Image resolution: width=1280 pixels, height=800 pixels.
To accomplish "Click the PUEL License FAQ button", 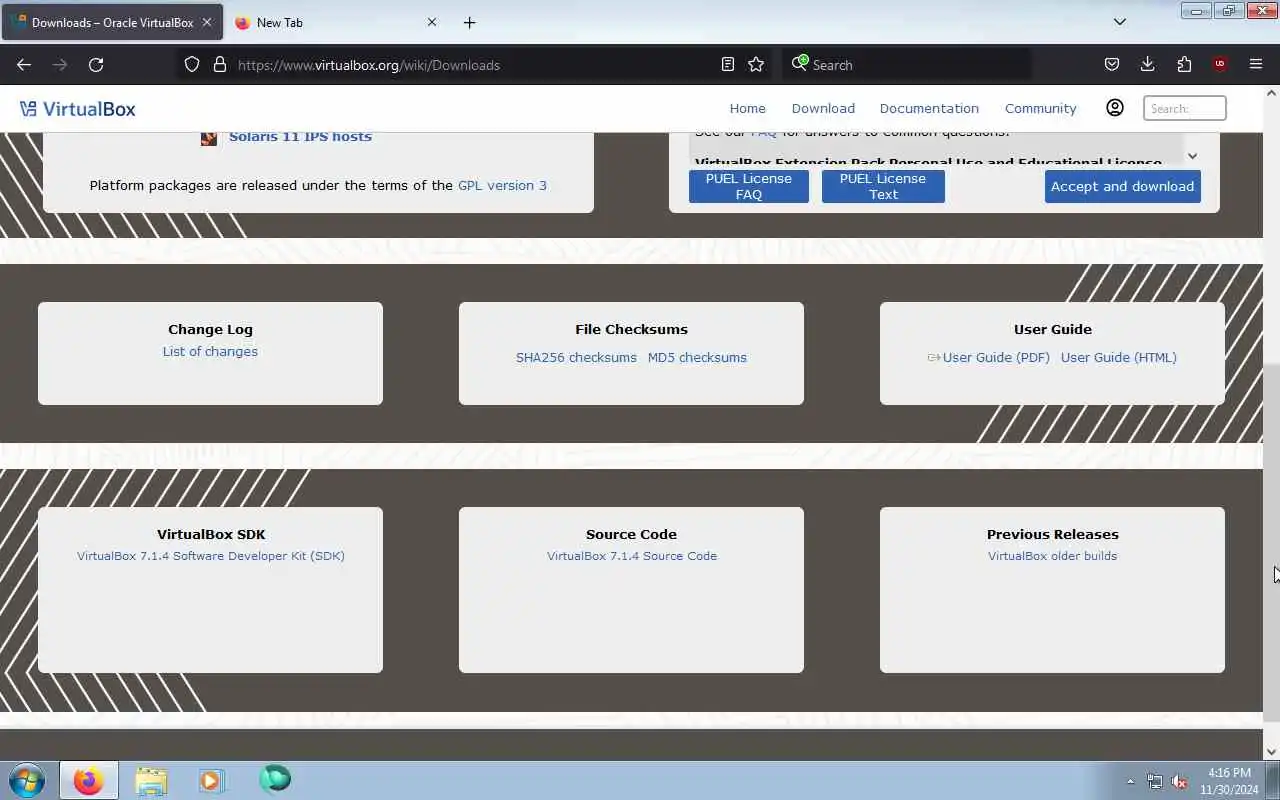I will coord(748,186).
